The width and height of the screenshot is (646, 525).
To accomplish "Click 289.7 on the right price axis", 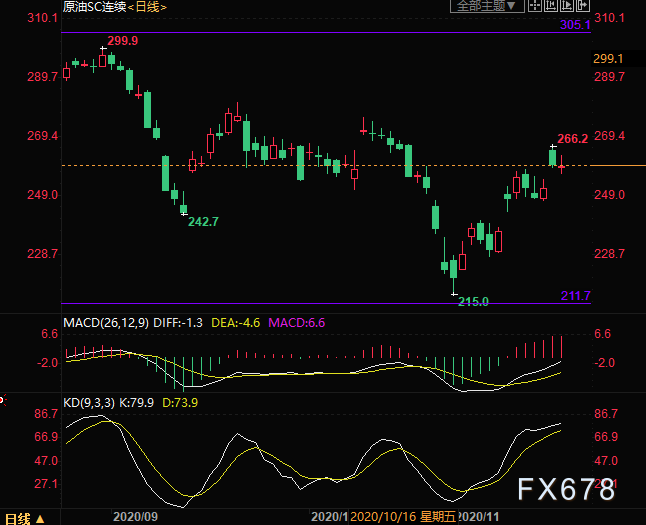I will [609, 77].
